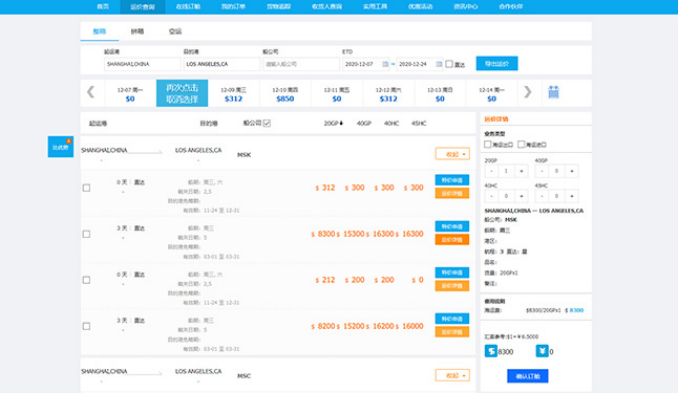Deselect the highlighted blue date cell
Viewport: 678px width, 394px height.
click(x=182, y=93)
